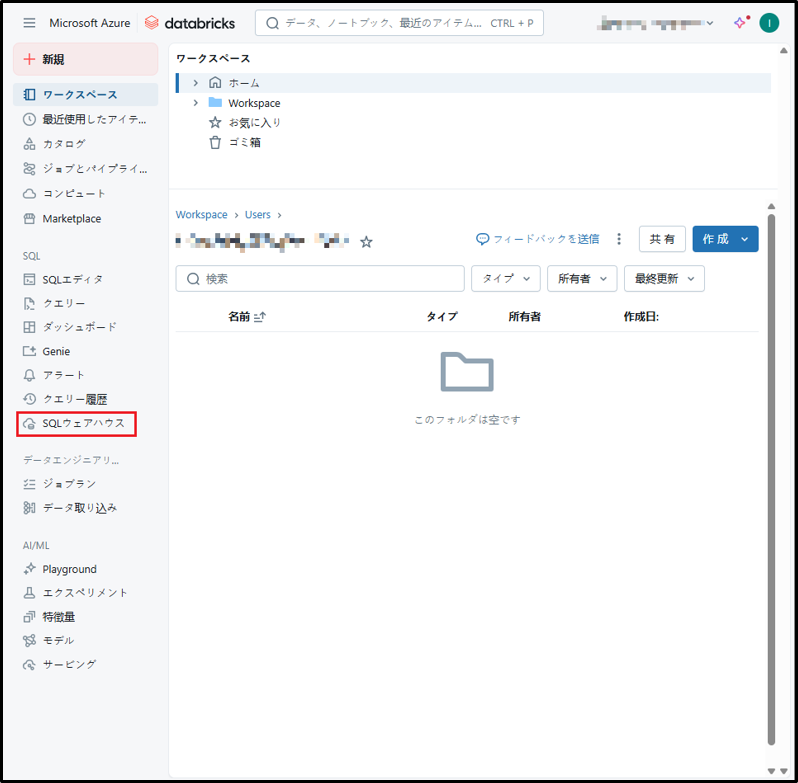
Task: Click the Playground sparkle icon
Action: click(30, 569)
